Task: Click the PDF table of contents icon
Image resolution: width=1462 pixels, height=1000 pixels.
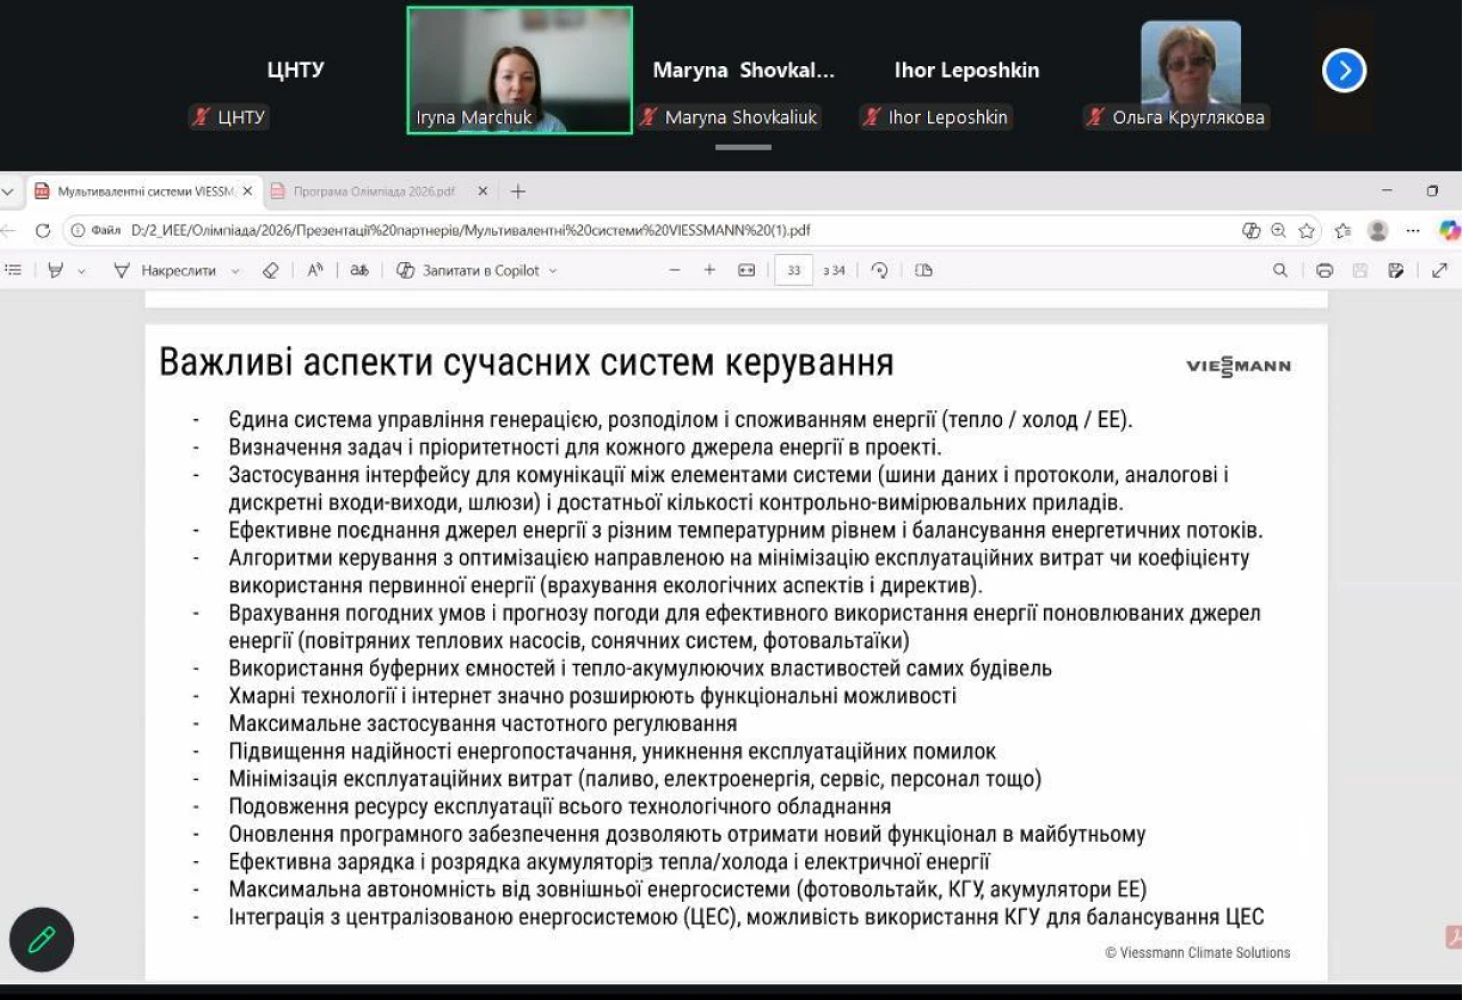Action: (13, 270)
